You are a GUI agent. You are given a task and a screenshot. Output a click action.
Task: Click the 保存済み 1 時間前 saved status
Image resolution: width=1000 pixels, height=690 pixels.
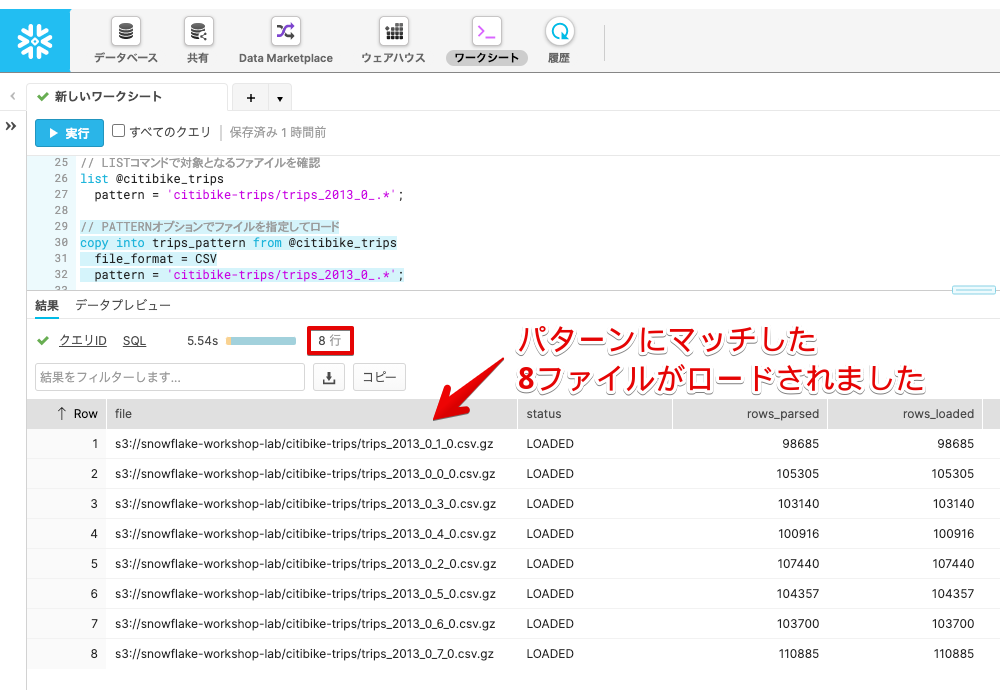click(x=278, y=133)
